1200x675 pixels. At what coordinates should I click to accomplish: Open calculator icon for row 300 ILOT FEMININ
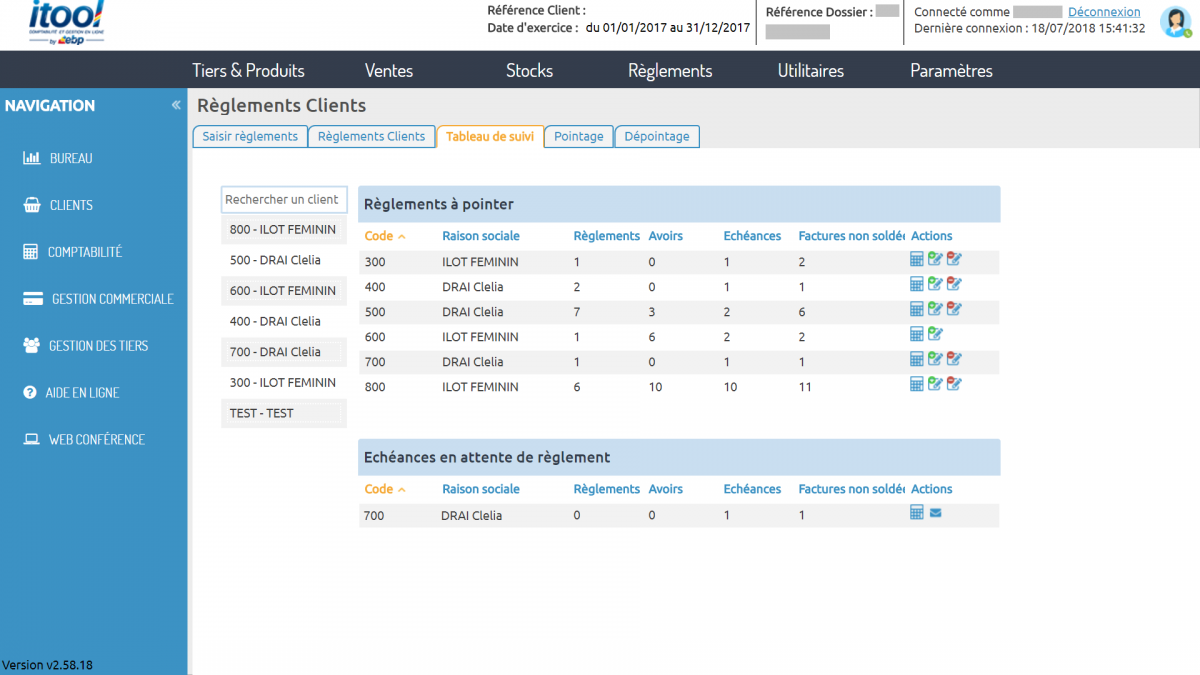(917, 259)
